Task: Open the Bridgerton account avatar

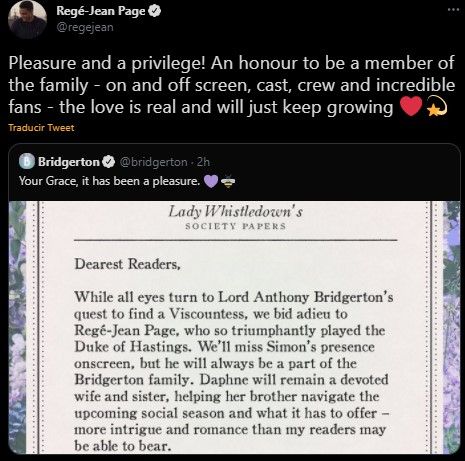Action: [x=27, y=162]
